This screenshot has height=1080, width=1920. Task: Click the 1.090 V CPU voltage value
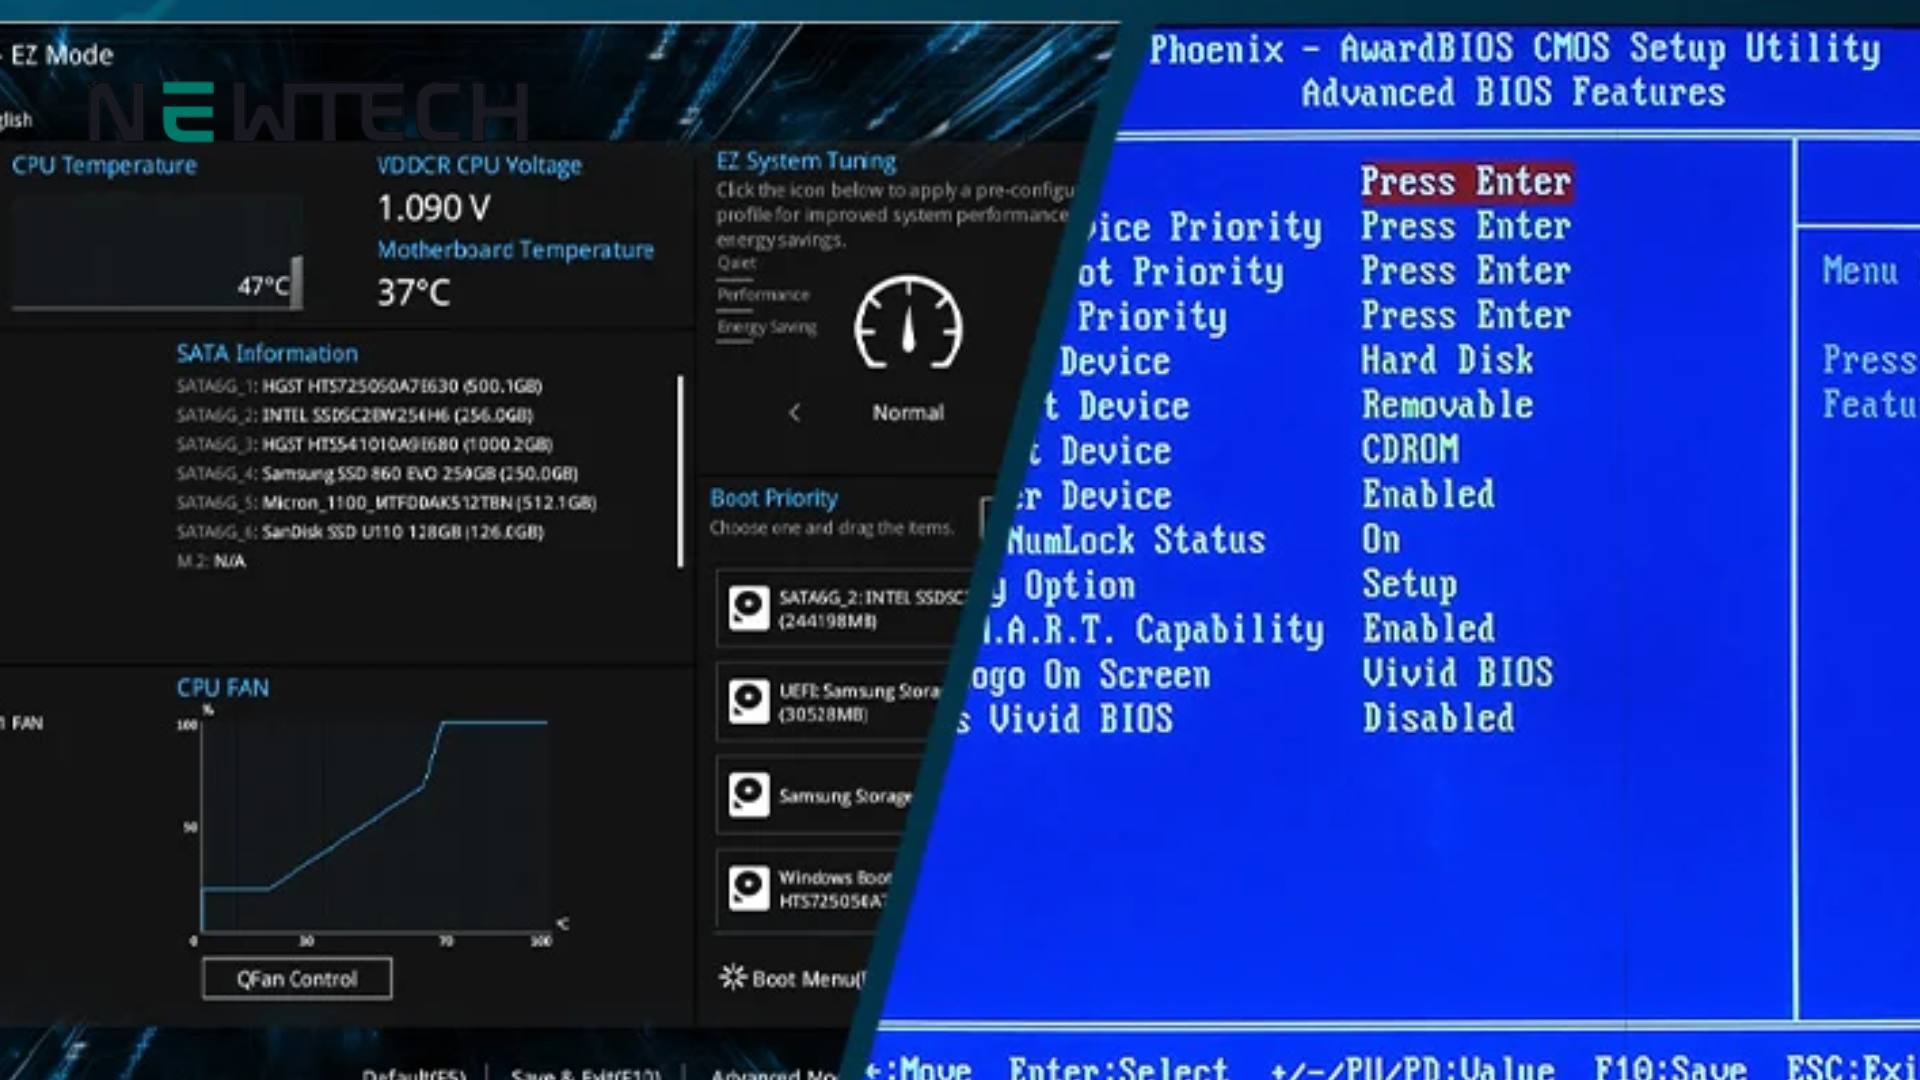[434, 208]
